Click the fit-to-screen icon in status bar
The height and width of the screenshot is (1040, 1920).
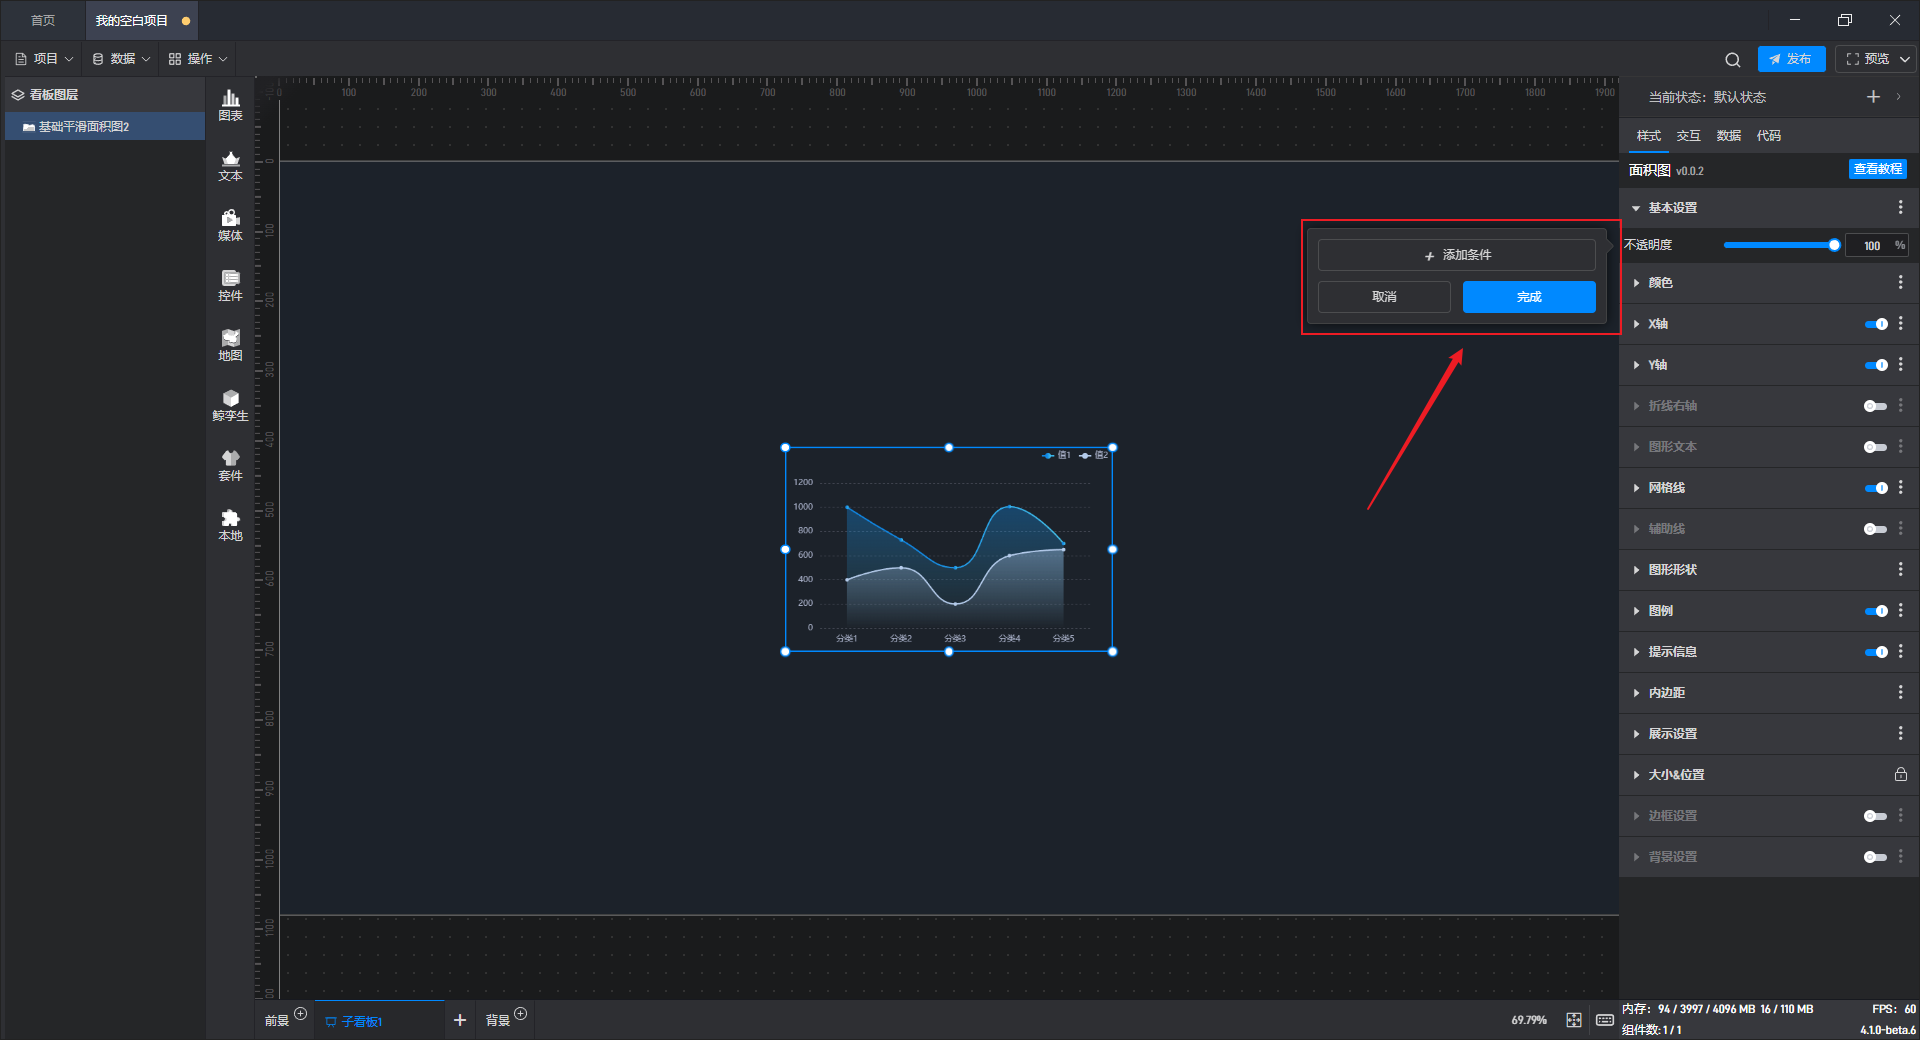coord(1574,1020)
